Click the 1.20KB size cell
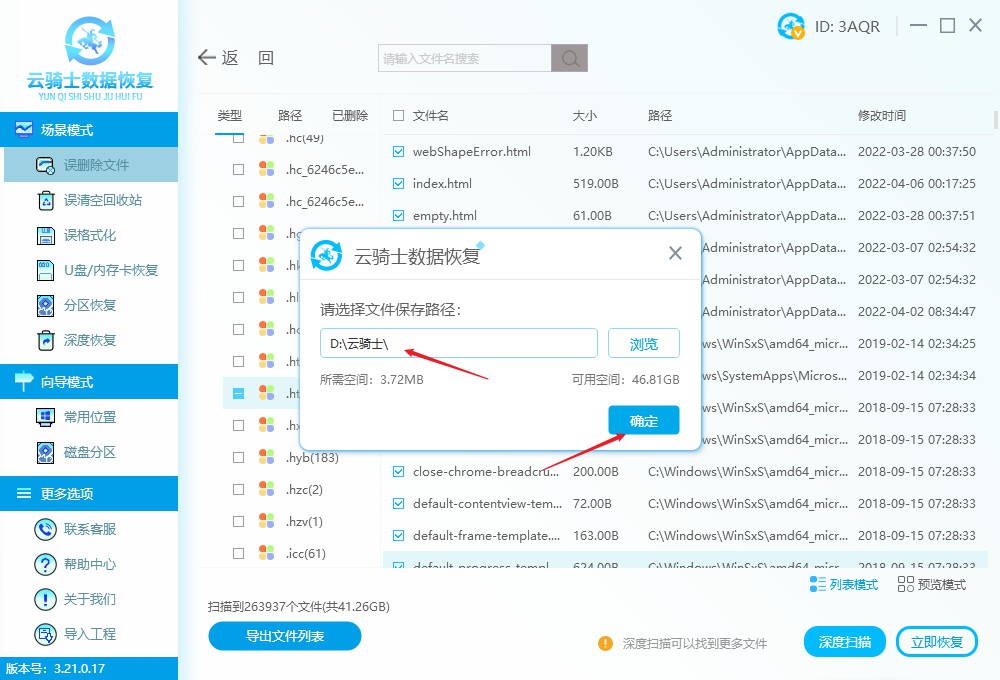 click(x=592, y=152)
